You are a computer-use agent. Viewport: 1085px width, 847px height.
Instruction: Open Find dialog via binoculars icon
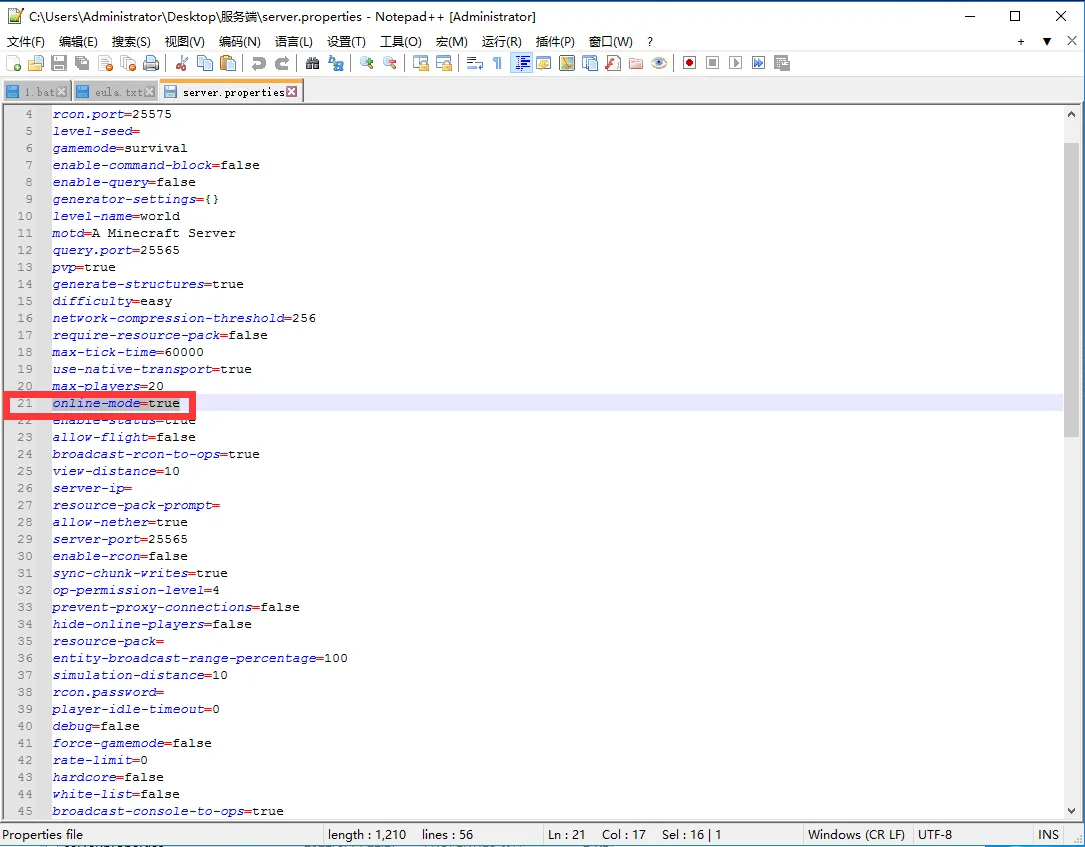[312, 63]
